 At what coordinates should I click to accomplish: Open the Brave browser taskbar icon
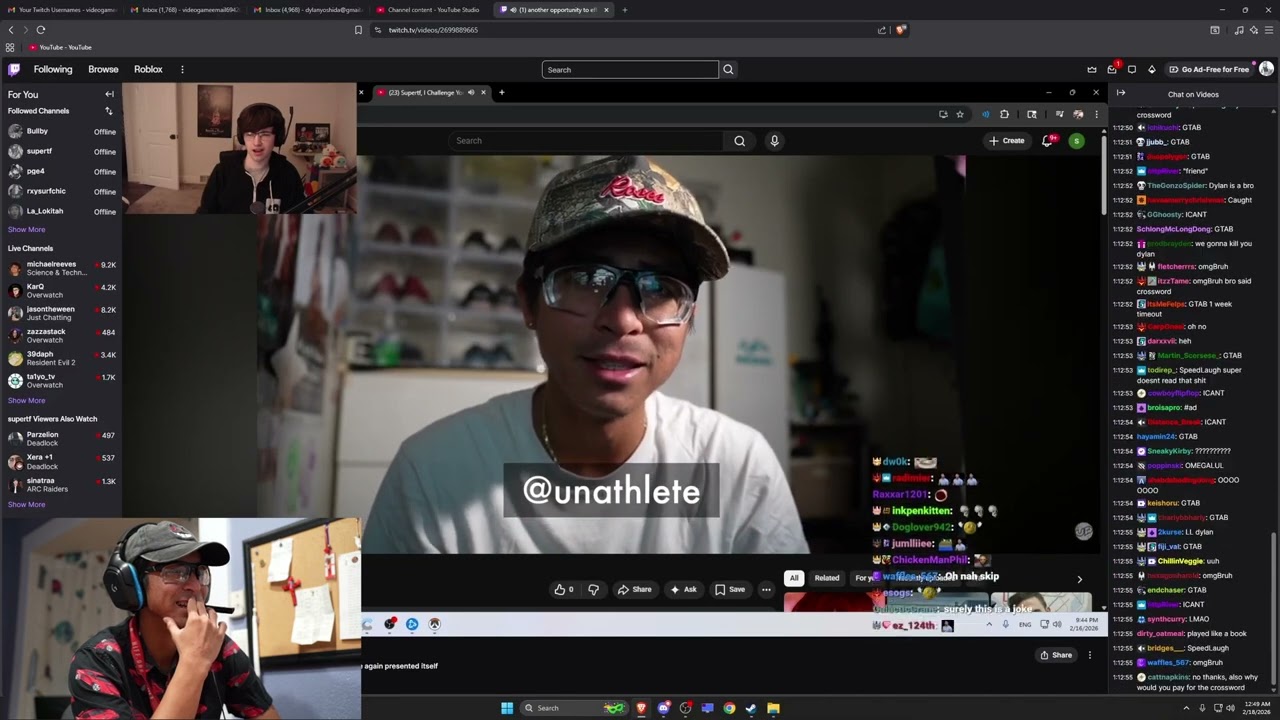coord(641,708)
